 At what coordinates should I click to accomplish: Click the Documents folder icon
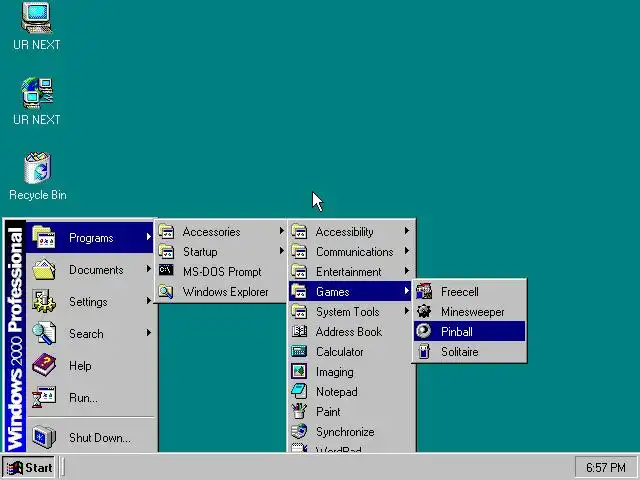coord(44,269)
